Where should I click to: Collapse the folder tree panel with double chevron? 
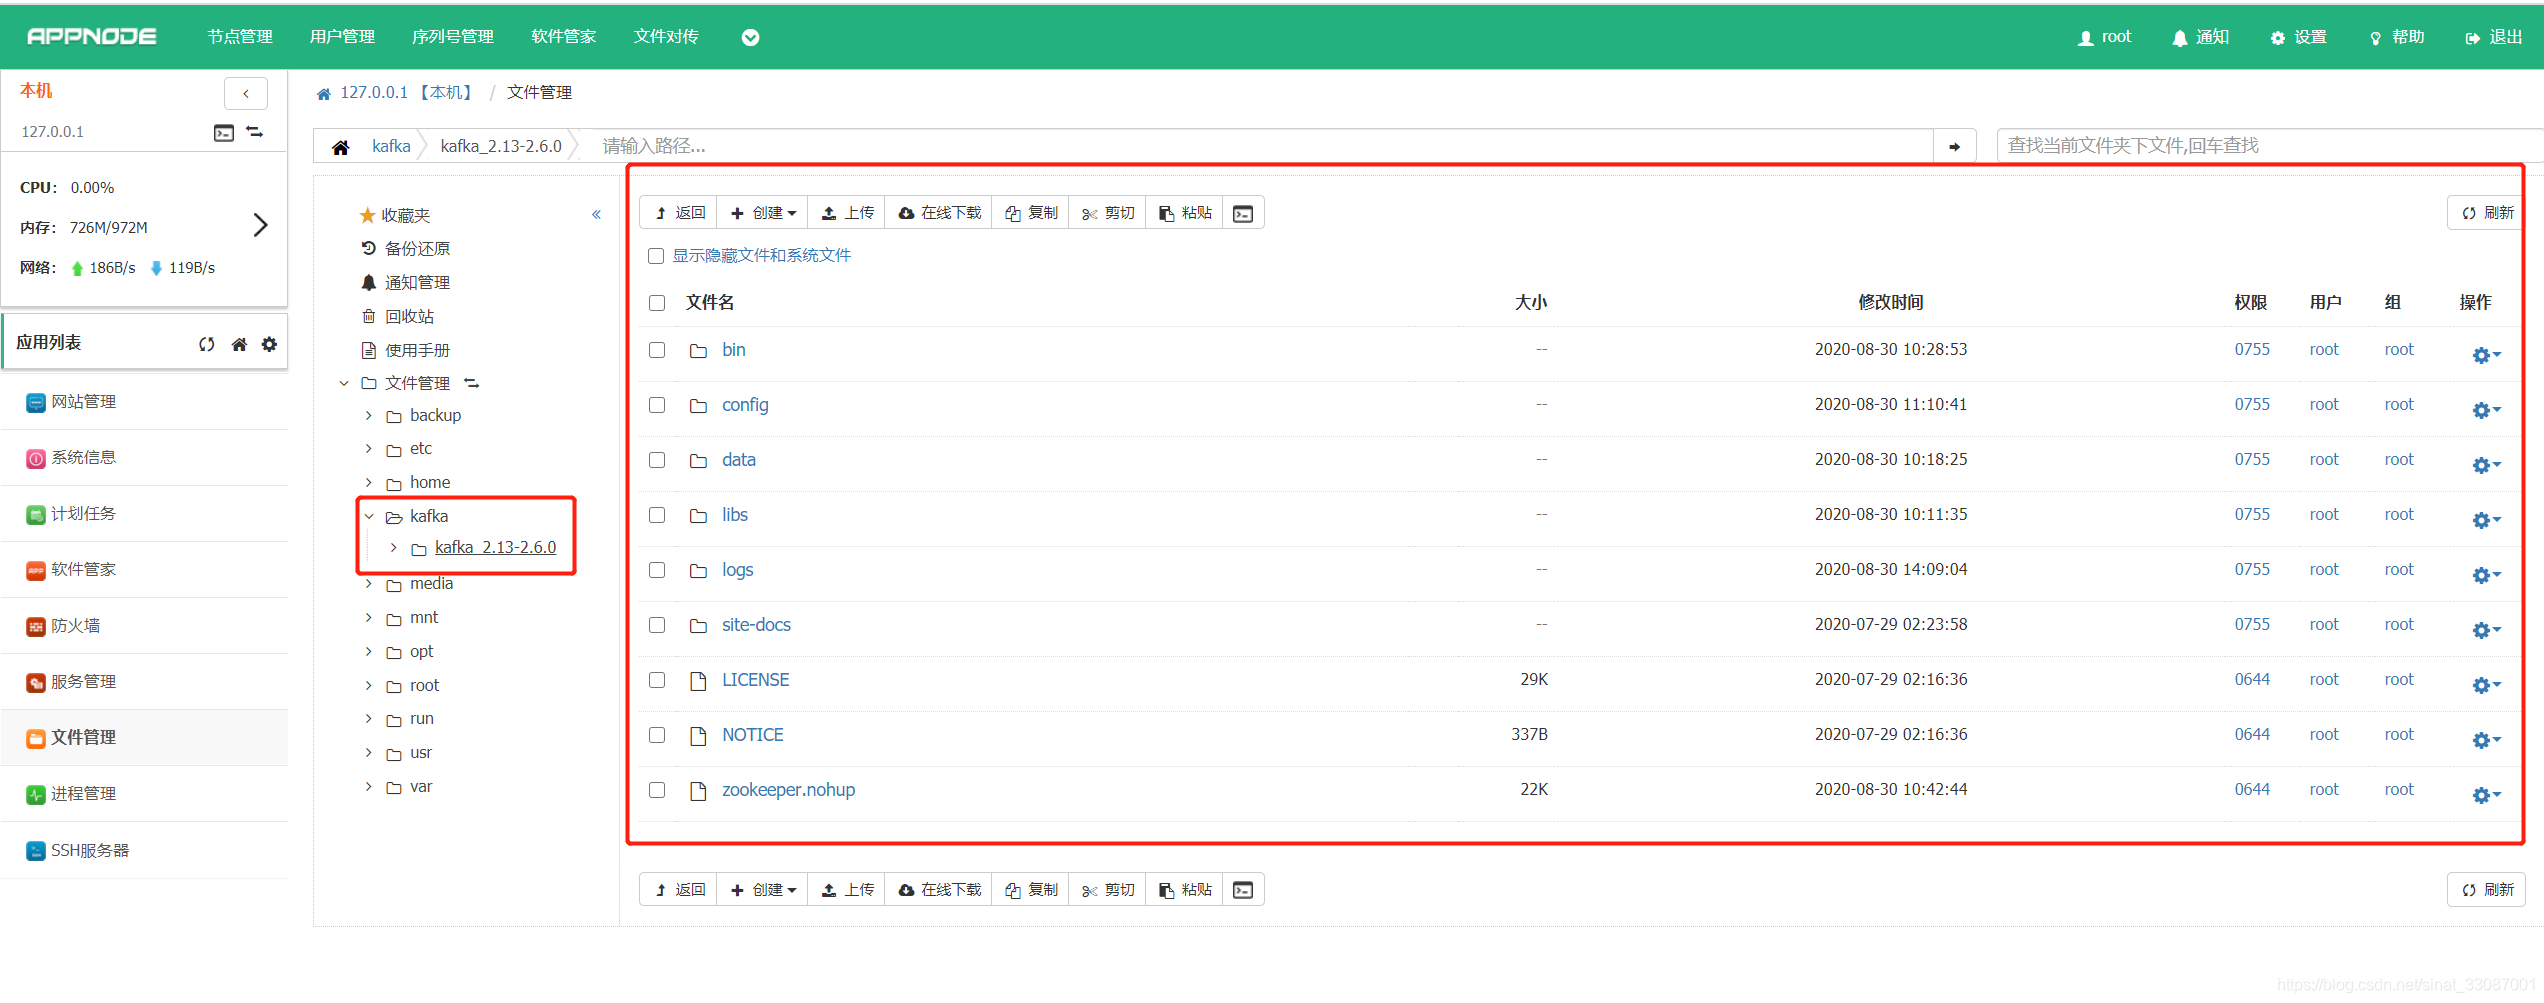pos(597,214)
